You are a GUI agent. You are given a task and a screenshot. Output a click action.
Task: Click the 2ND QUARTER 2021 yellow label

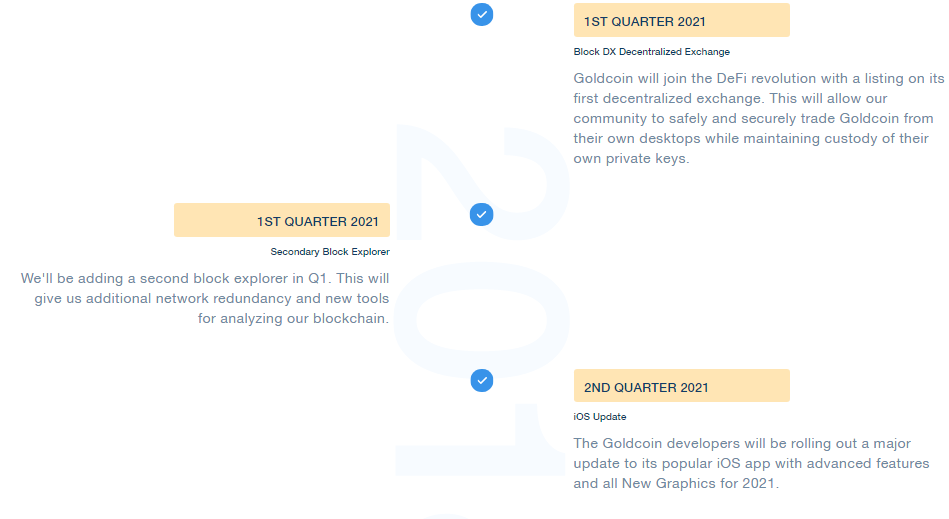pyautogui.click(x=681, y=386)
